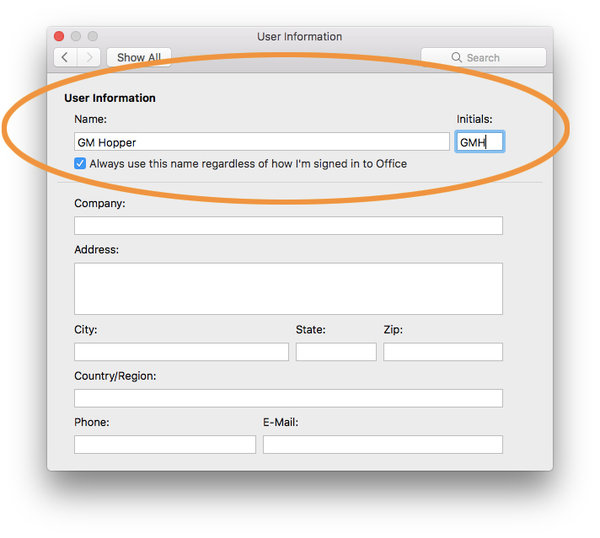Click into the E-Mail field
The width and height of the screenshot is (600, 538).
point(383,445)
